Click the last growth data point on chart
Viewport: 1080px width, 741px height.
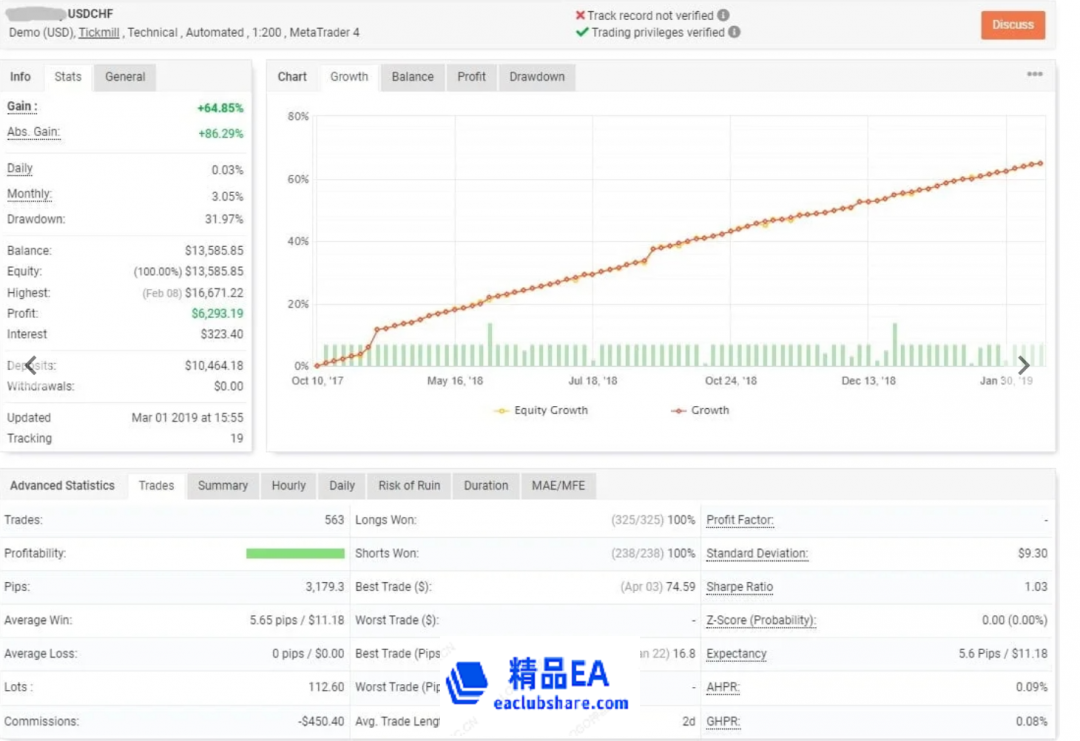(1041, 163)
